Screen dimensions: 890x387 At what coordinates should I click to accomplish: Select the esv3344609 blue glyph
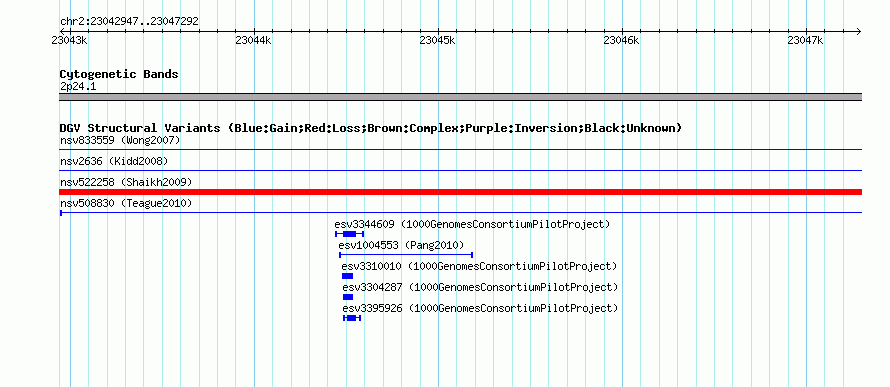point(349,234)
